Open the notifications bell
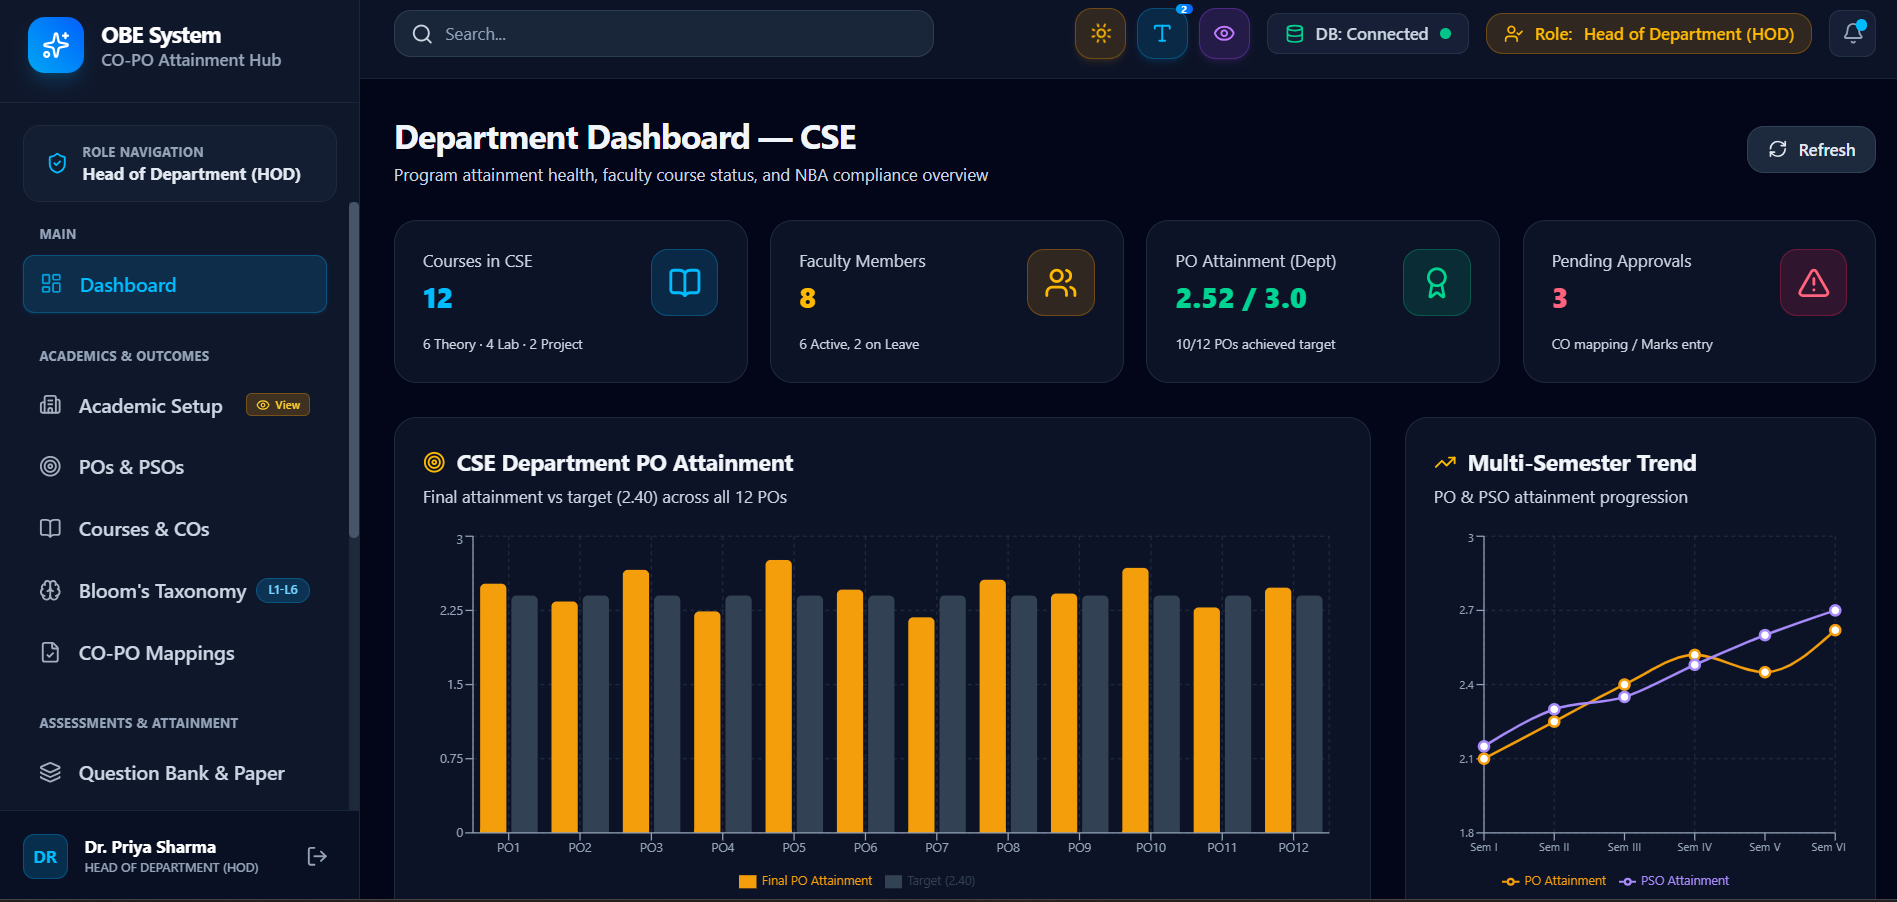This screenshot has height=902, width=1897. click(1852, 34)
